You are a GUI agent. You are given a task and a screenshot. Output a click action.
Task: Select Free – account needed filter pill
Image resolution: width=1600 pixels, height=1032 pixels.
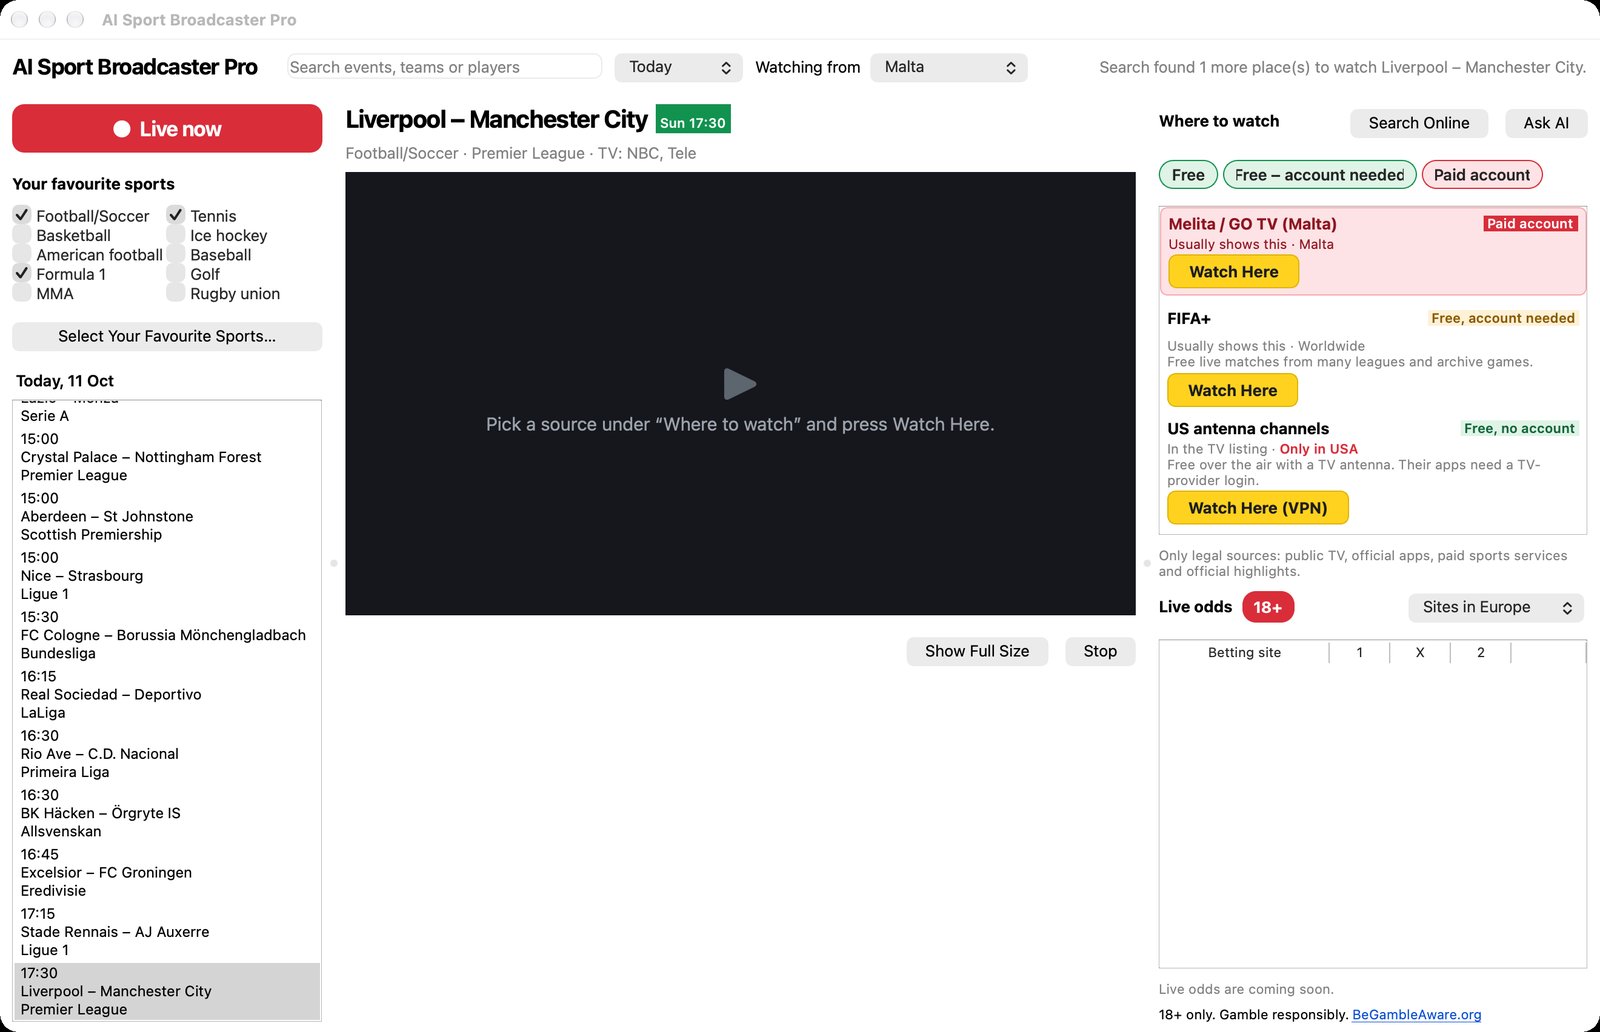1319,175
